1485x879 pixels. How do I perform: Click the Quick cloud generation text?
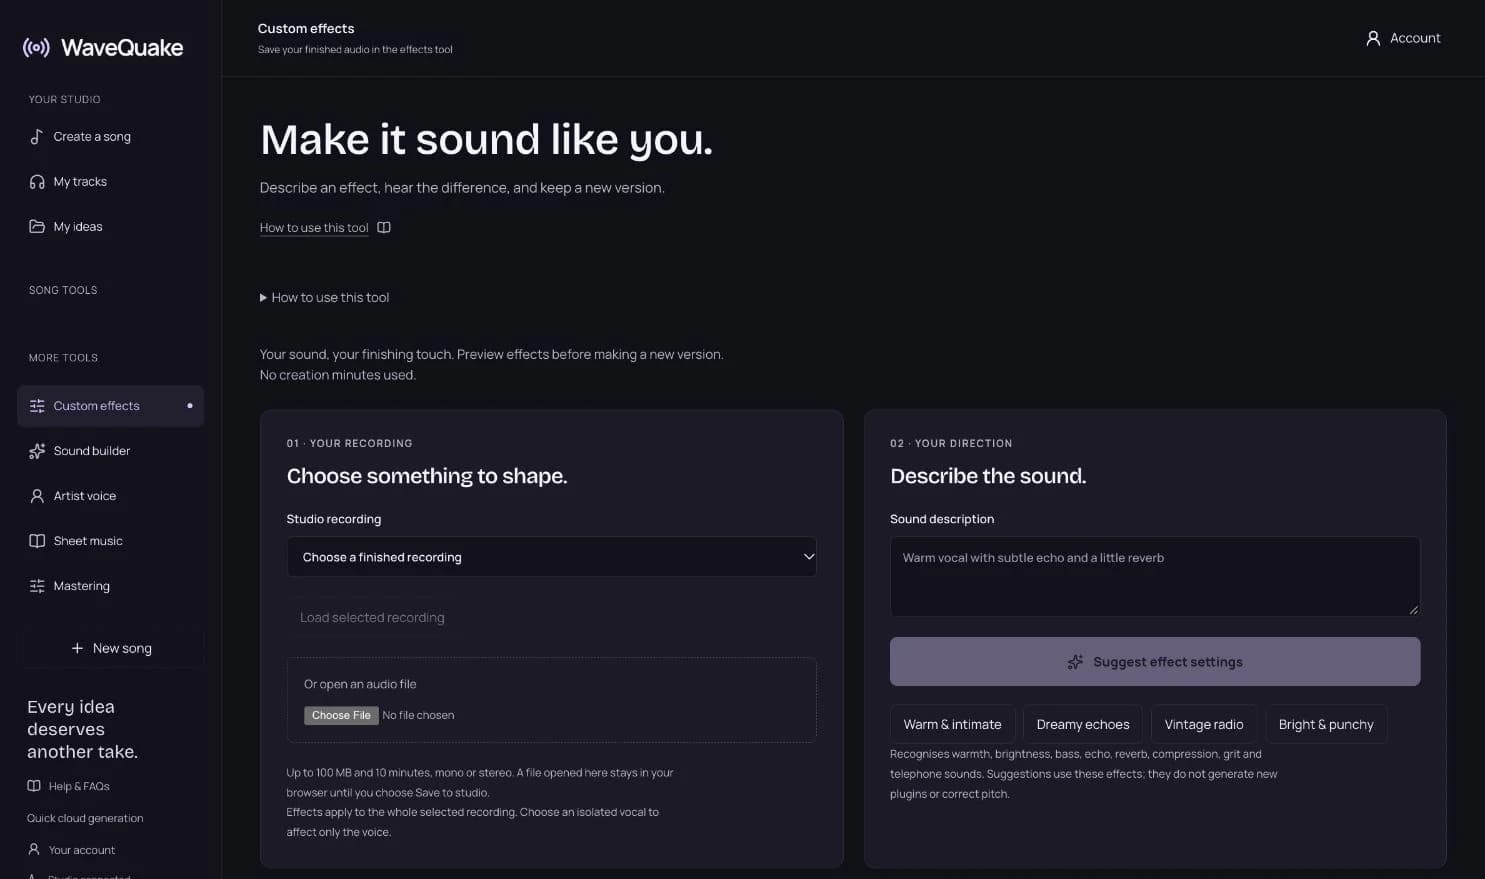(85, 818)
